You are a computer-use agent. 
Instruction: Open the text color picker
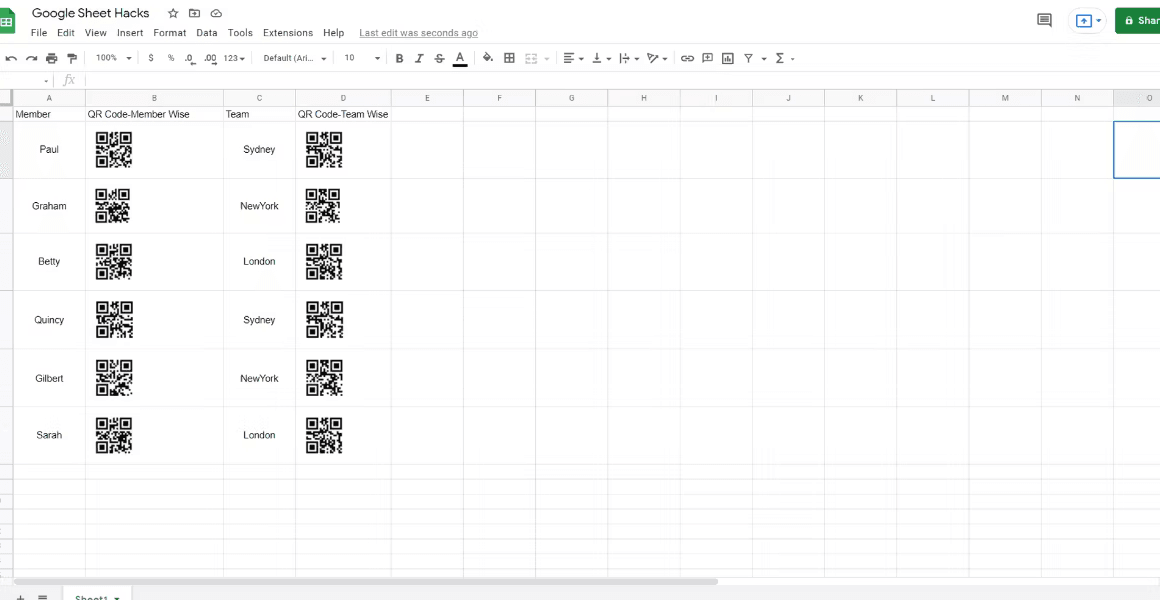tap(459, 58)
